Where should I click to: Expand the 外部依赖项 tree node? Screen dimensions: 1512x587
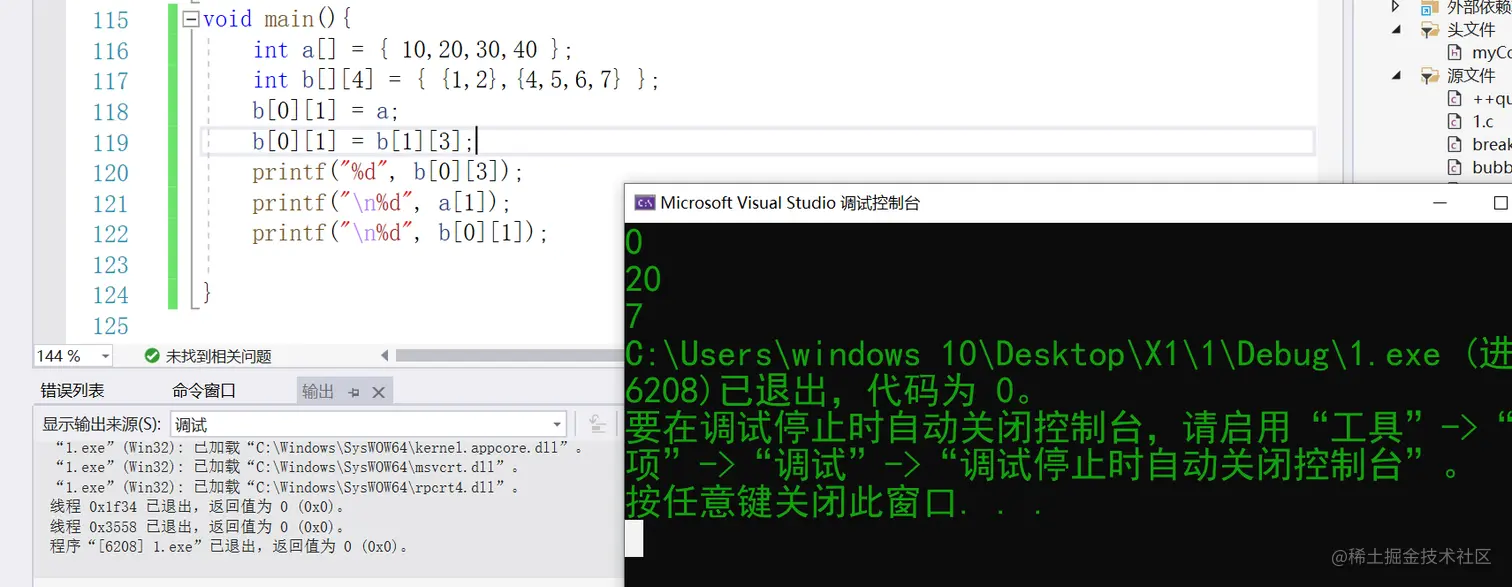coord(1396,6)
